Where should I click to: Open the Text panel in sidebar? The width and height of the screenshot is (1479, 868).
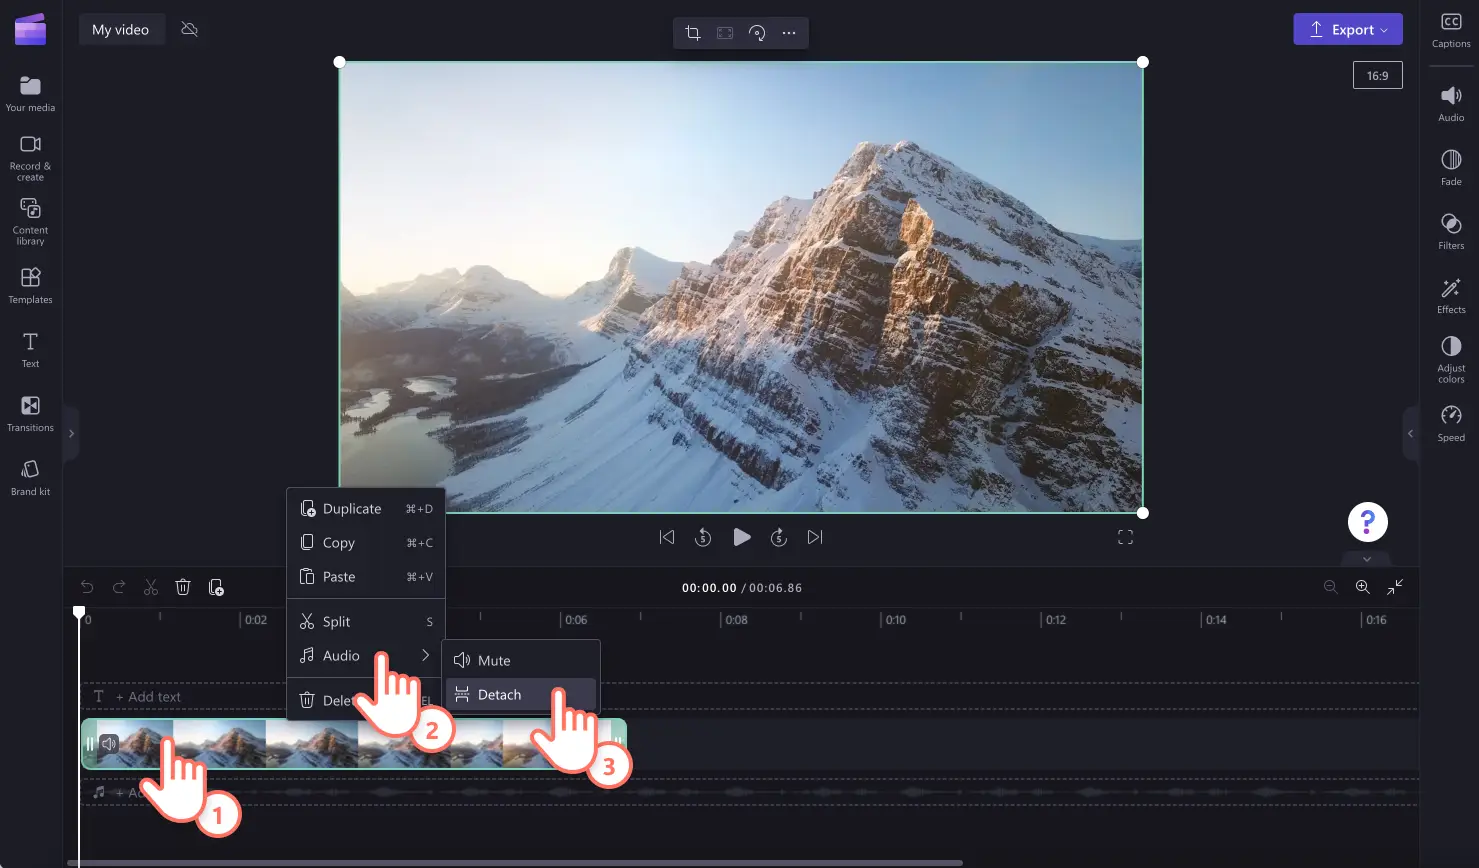tap(30, 350)
